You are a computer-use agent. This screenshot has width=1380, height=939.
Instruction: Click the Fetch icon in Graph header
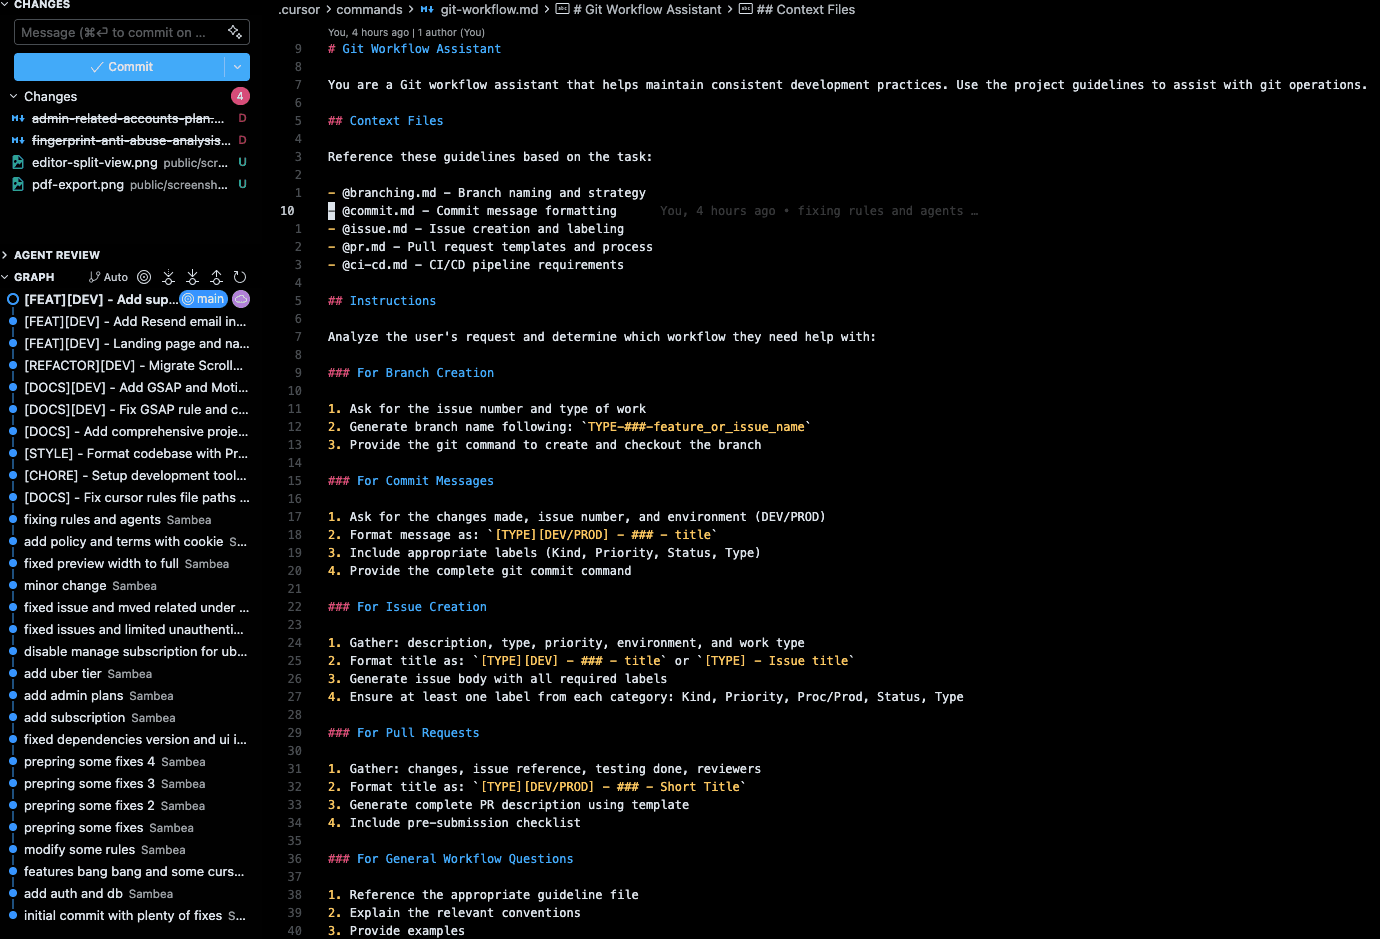pos(168,277)
